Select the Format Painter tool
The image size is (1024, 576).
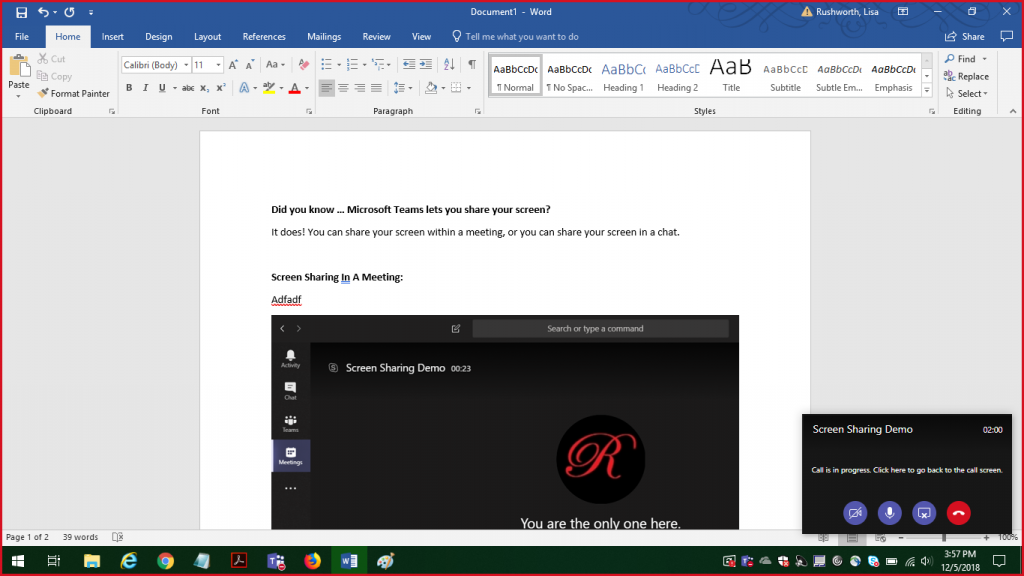[74, 93]
